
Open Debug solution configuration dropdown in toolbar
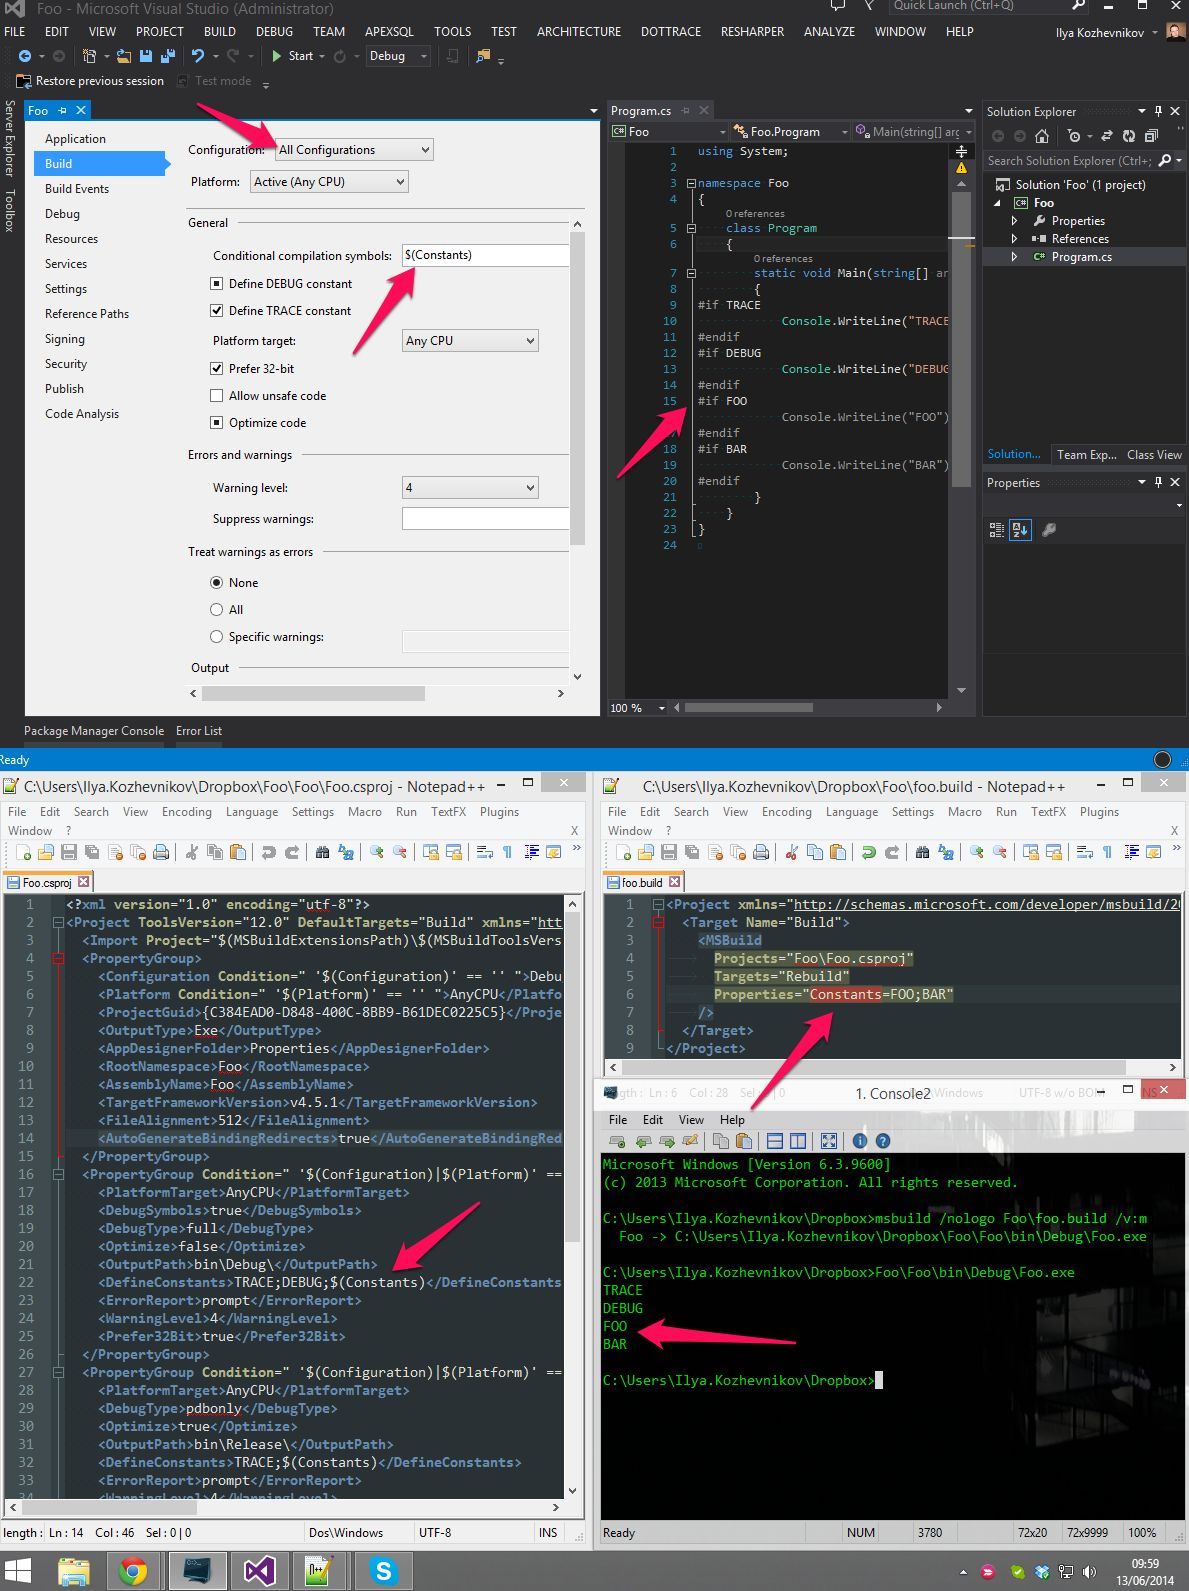pyautogui.click(x=398, y=56)
